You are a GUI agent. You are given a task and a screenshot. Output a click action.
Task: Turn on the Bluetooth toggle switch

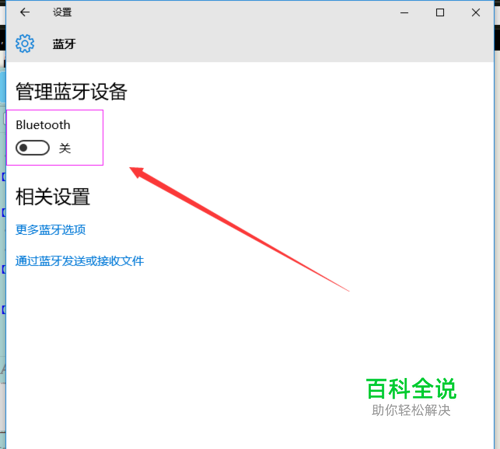[33, 148]
